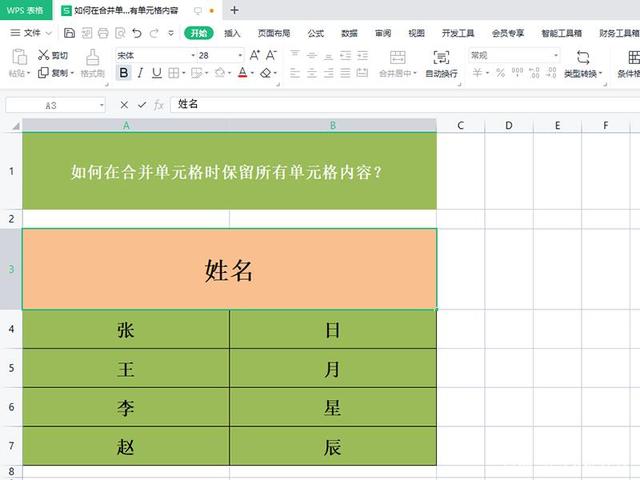
Task: Switch to the 数据 (Data) tab
Action: pos(349,33)
